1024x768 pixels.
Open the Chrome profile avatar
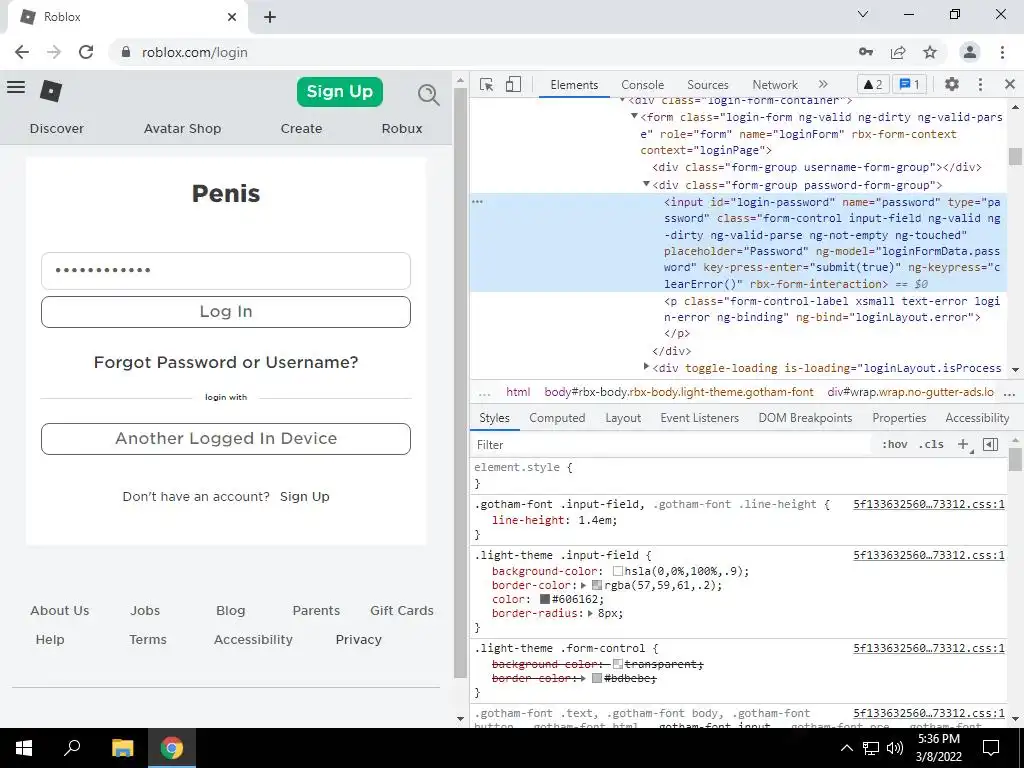click(x=970, y=52)
